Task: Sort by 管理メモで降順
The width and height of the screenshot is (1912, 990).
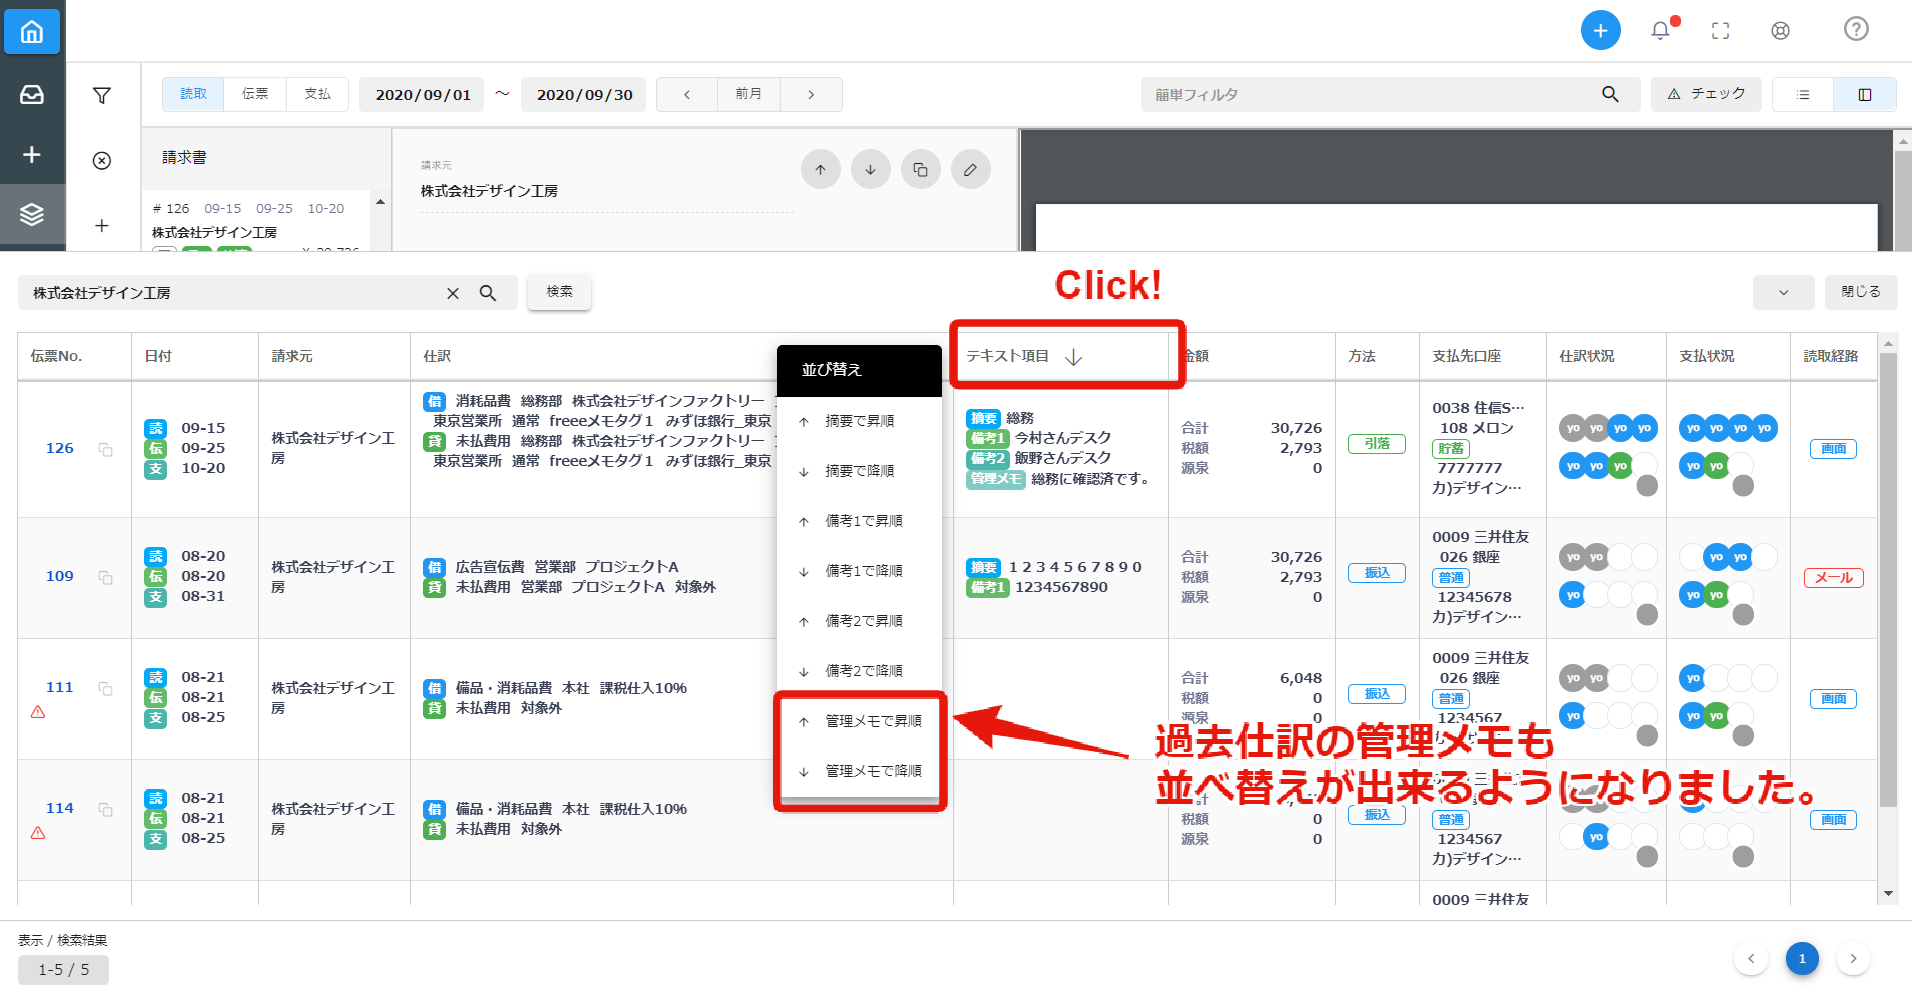Action: tap(859, 771)
